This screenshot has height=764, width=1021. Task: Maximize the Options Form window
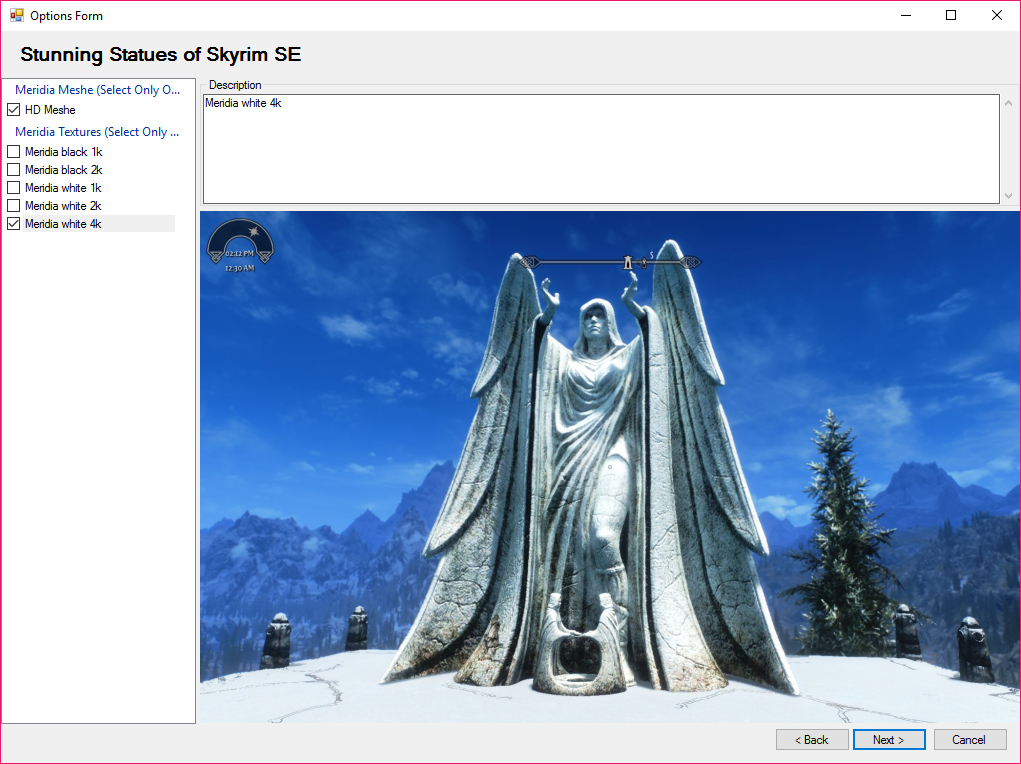click(x=951, y=15)
